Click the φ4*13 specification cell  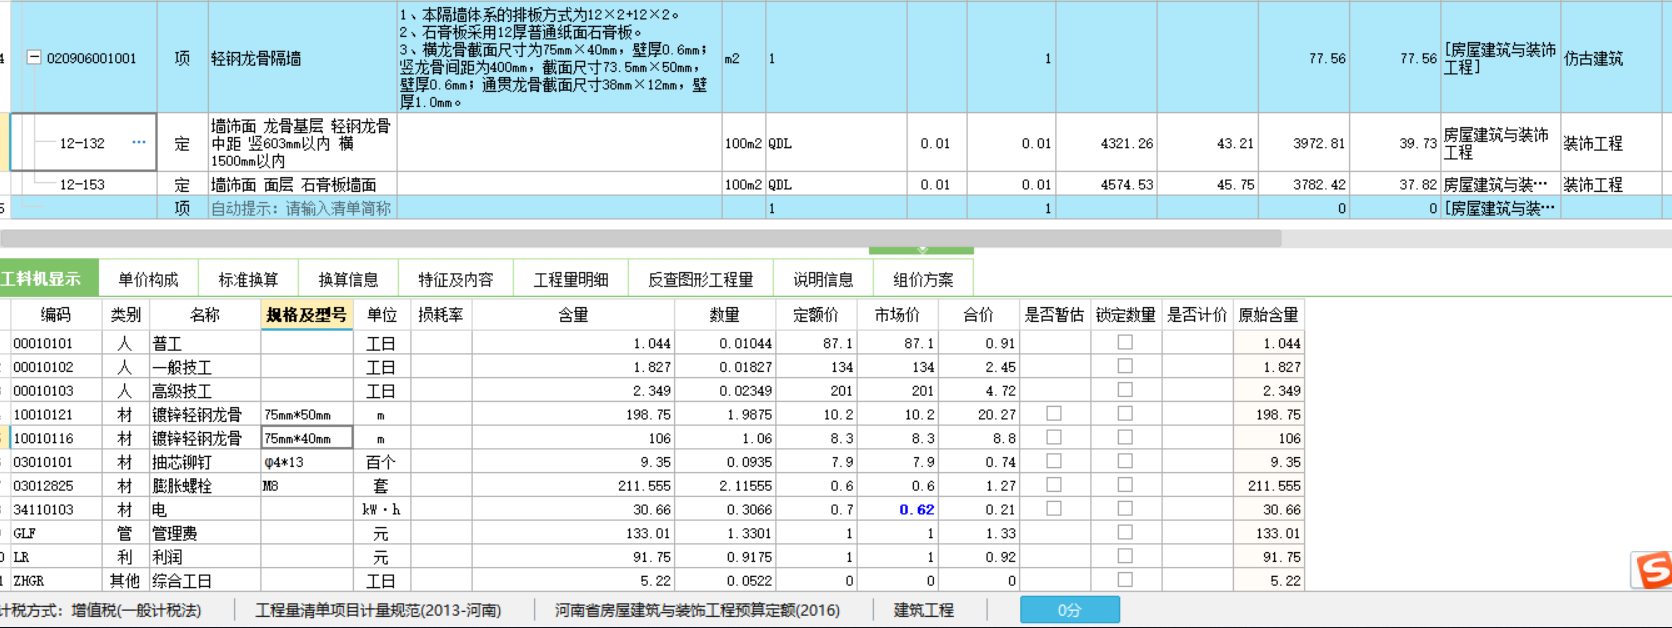[307, 462]
